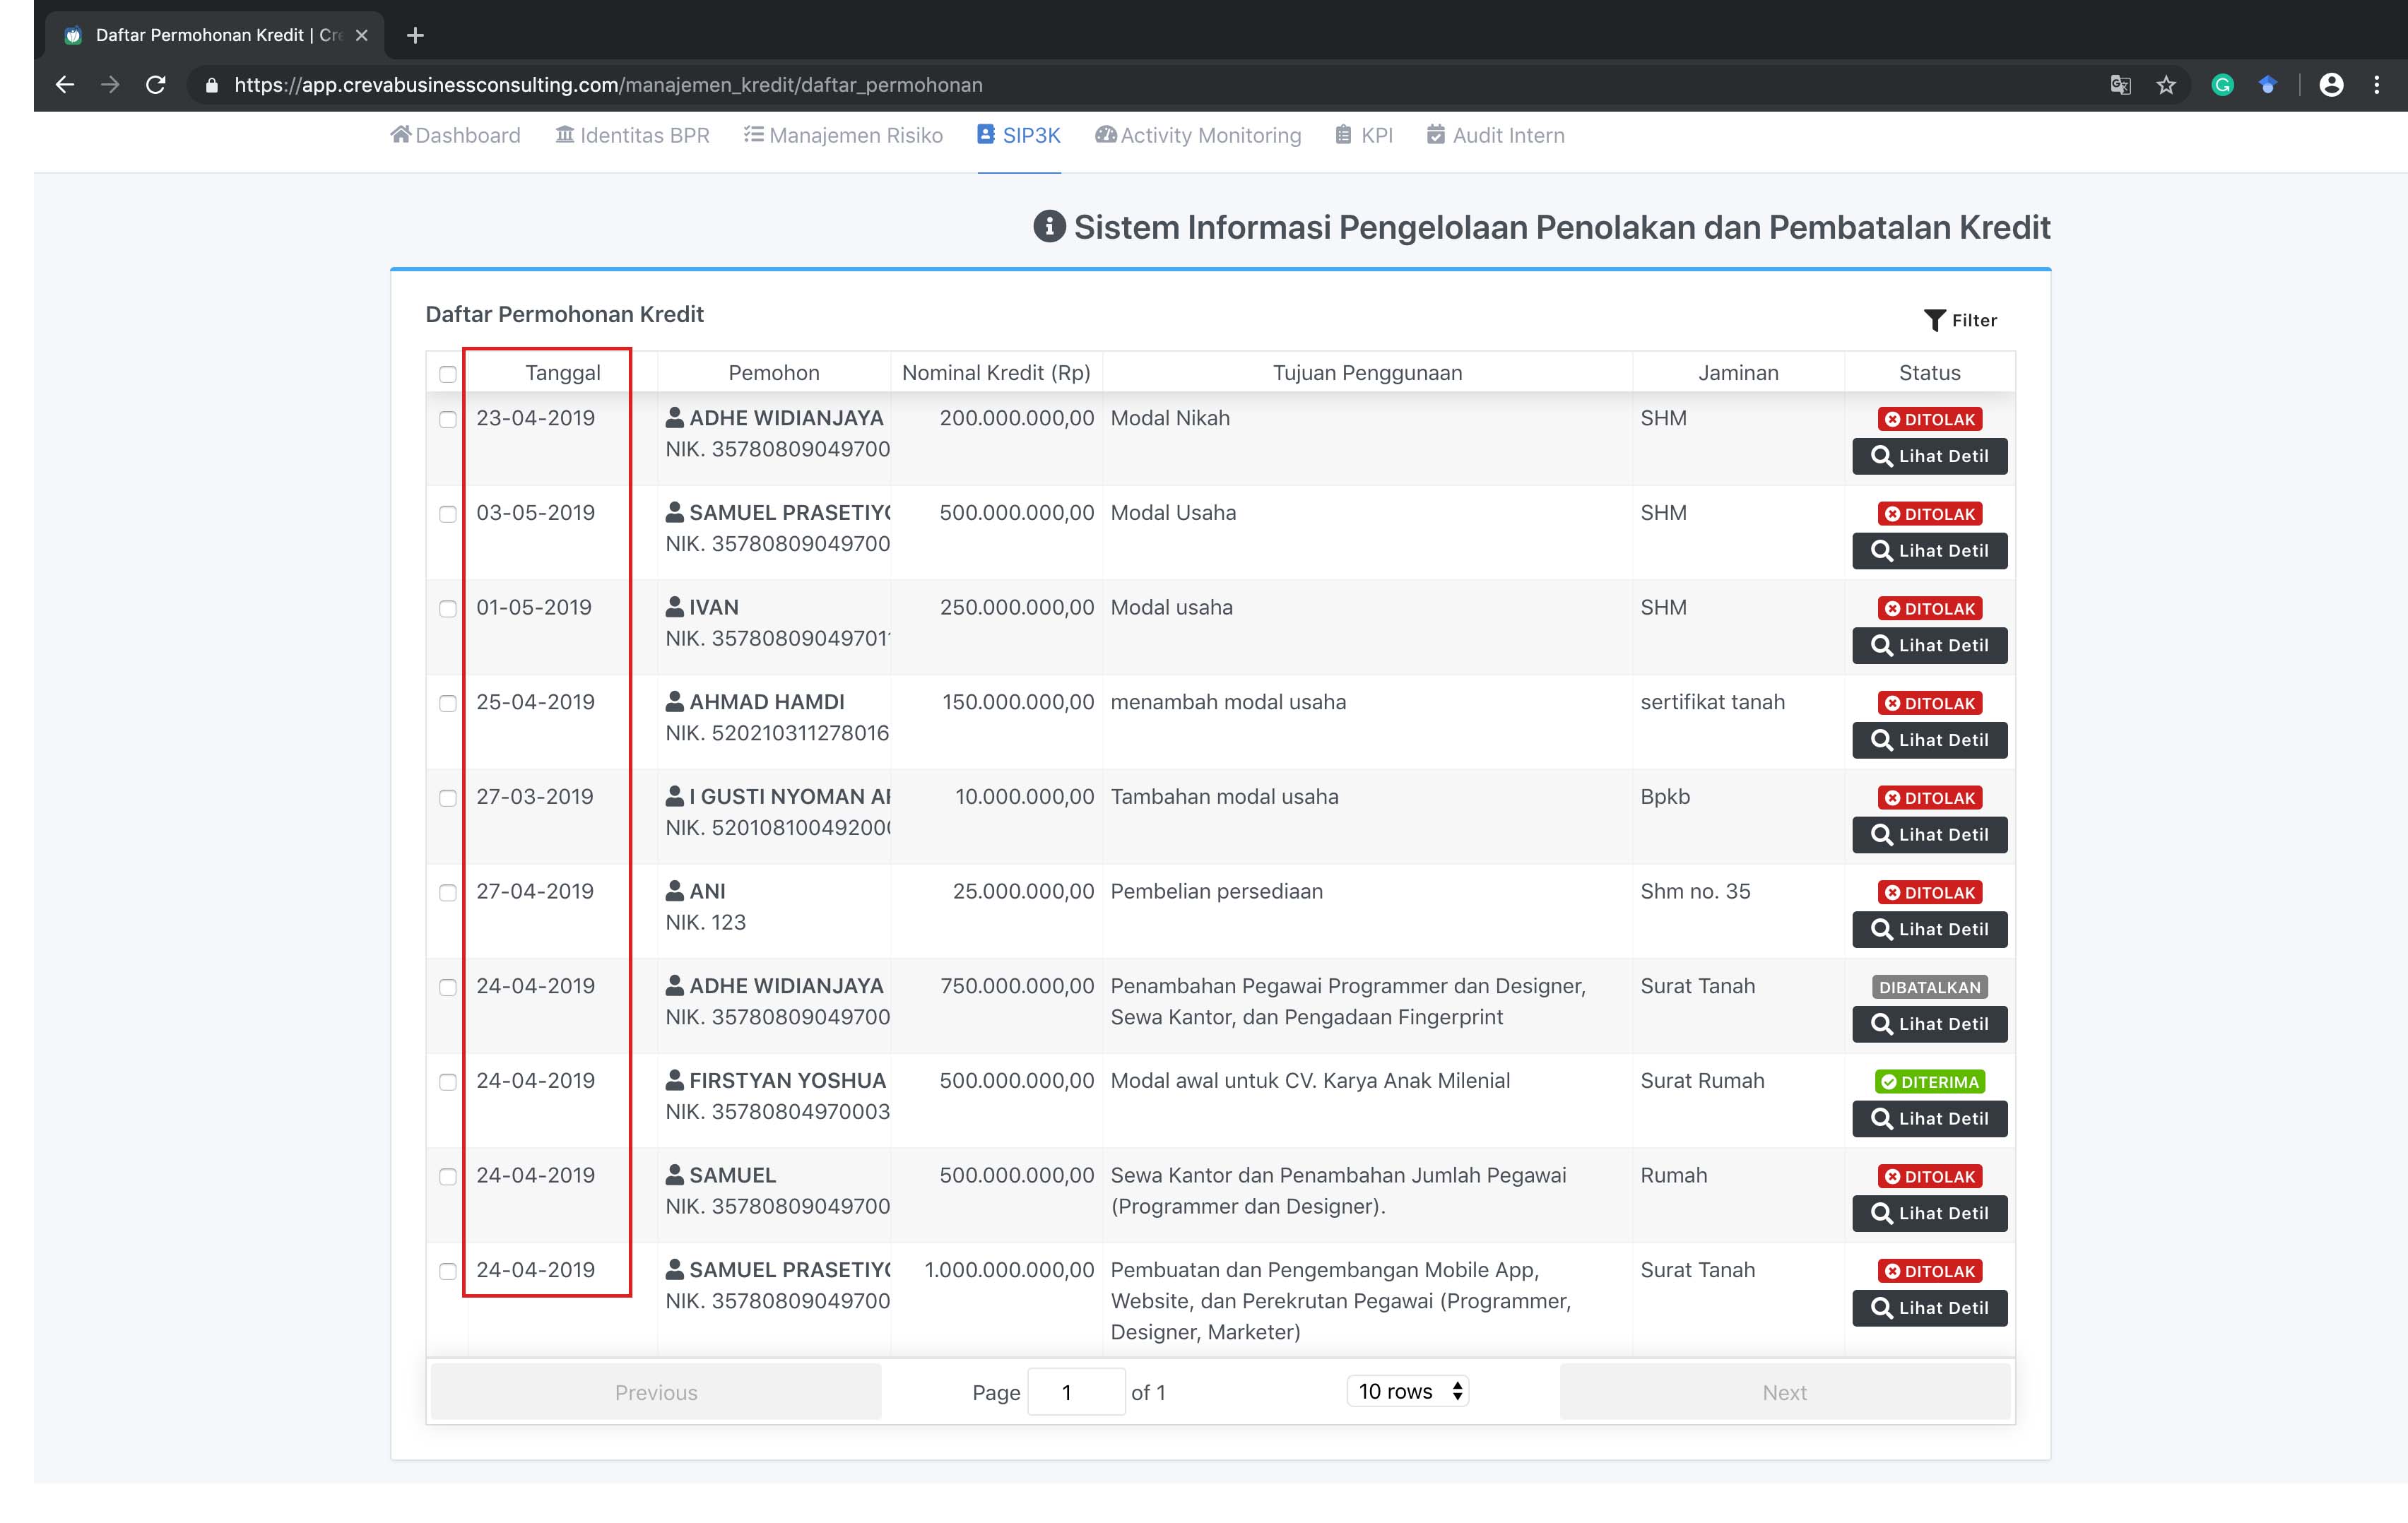2408x1523 pixels.
Task: Click DITOLAK badge in Modal Nikah row
Action: tap(1929, 419)
